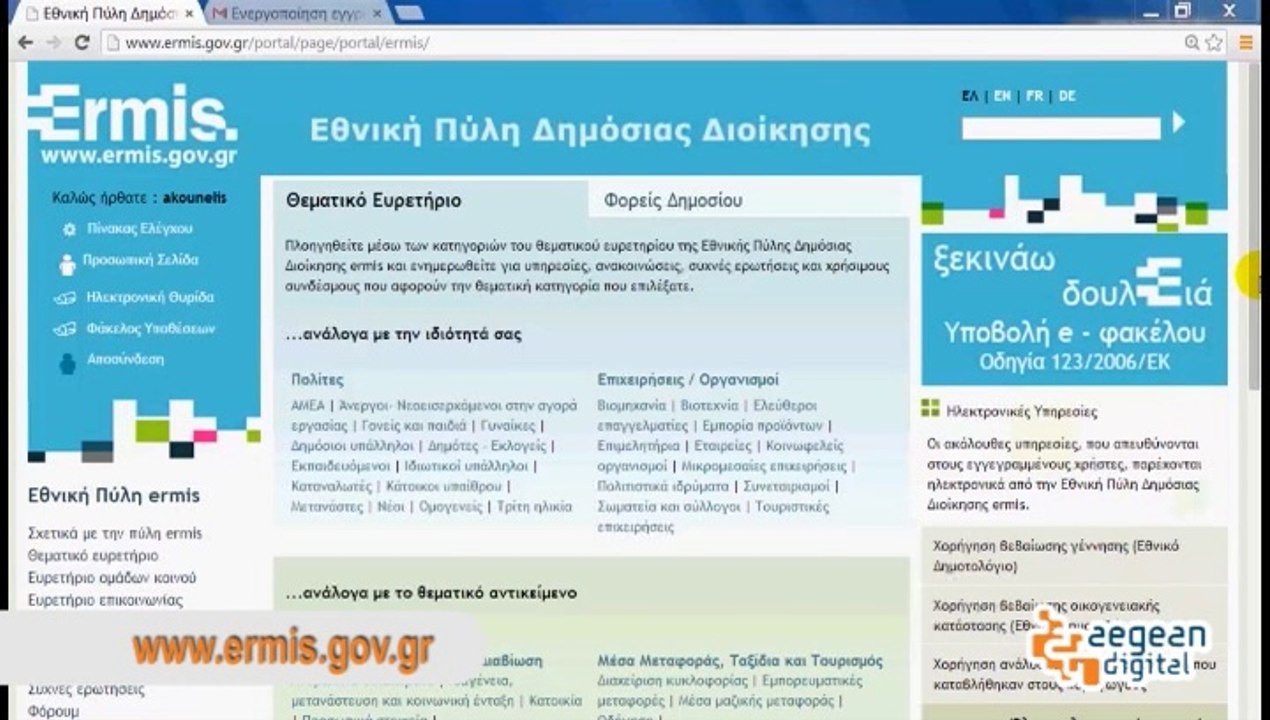Click the browser back arrow
1270x720 pixels.
pos(26,43)
